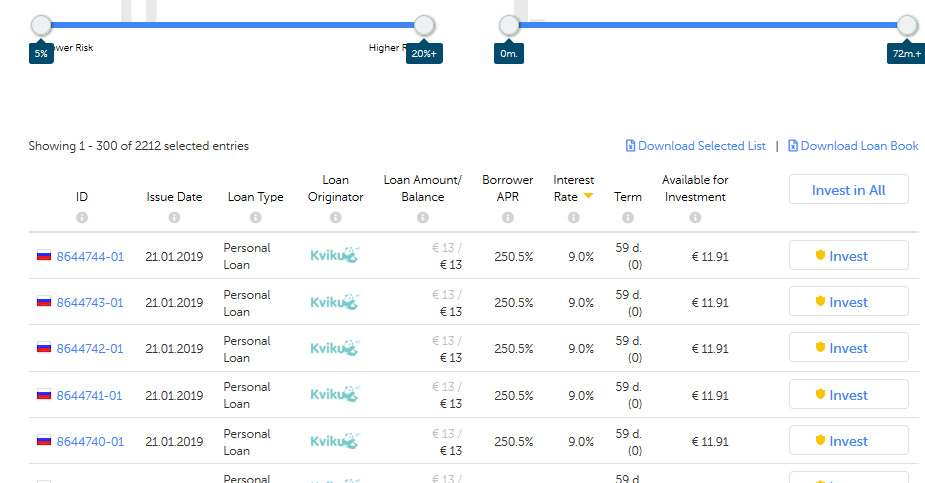Click info icon under ID column header

pyautogui.click(x=82, y=217)
